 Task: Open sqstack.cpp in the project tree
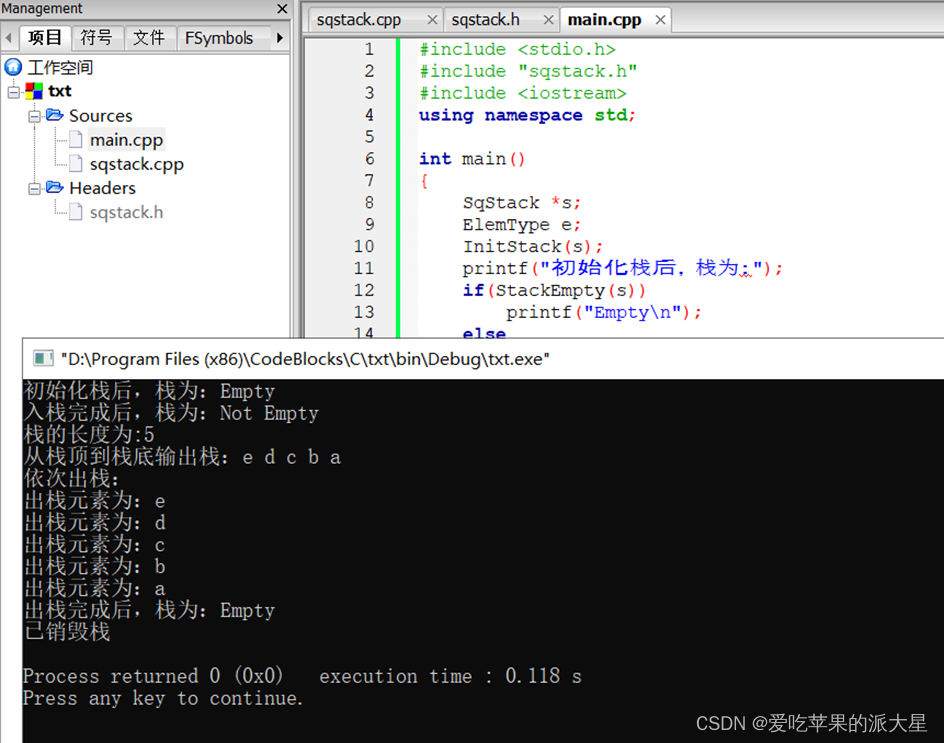[x=137, y=164]
